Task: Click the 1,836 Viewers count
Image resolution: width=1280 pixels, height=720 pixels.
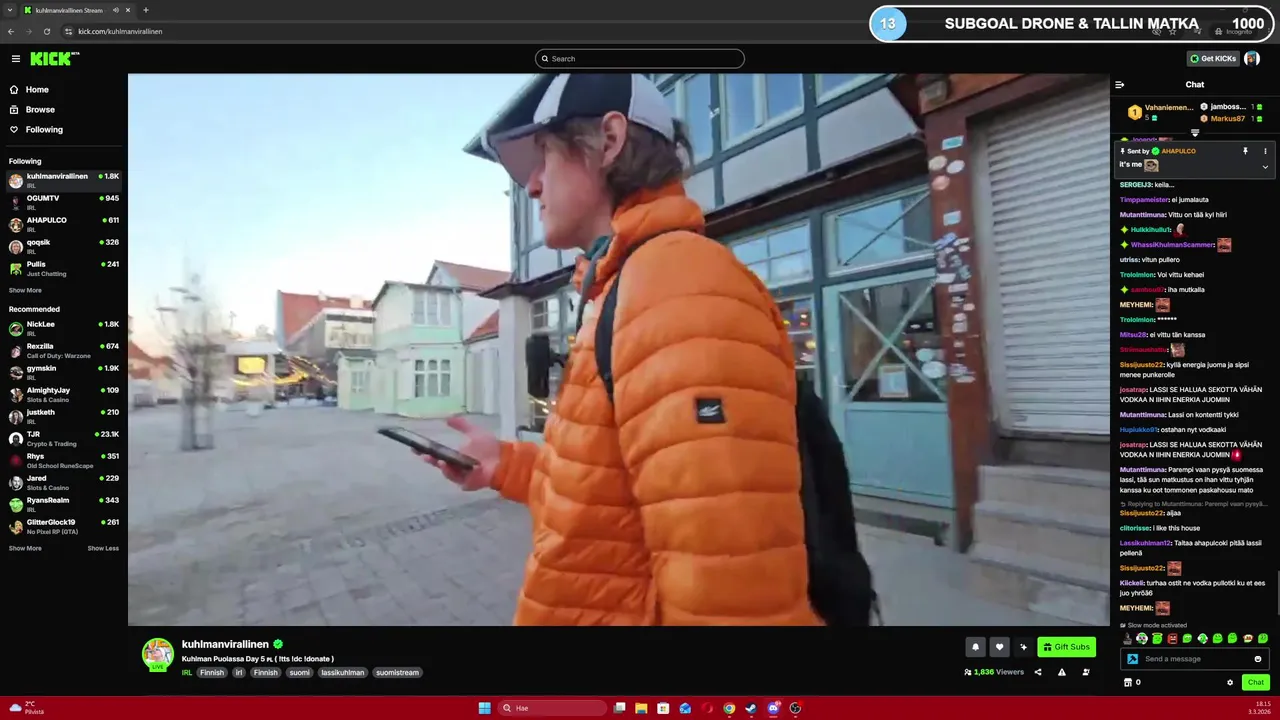Action: tap(994, 672)
